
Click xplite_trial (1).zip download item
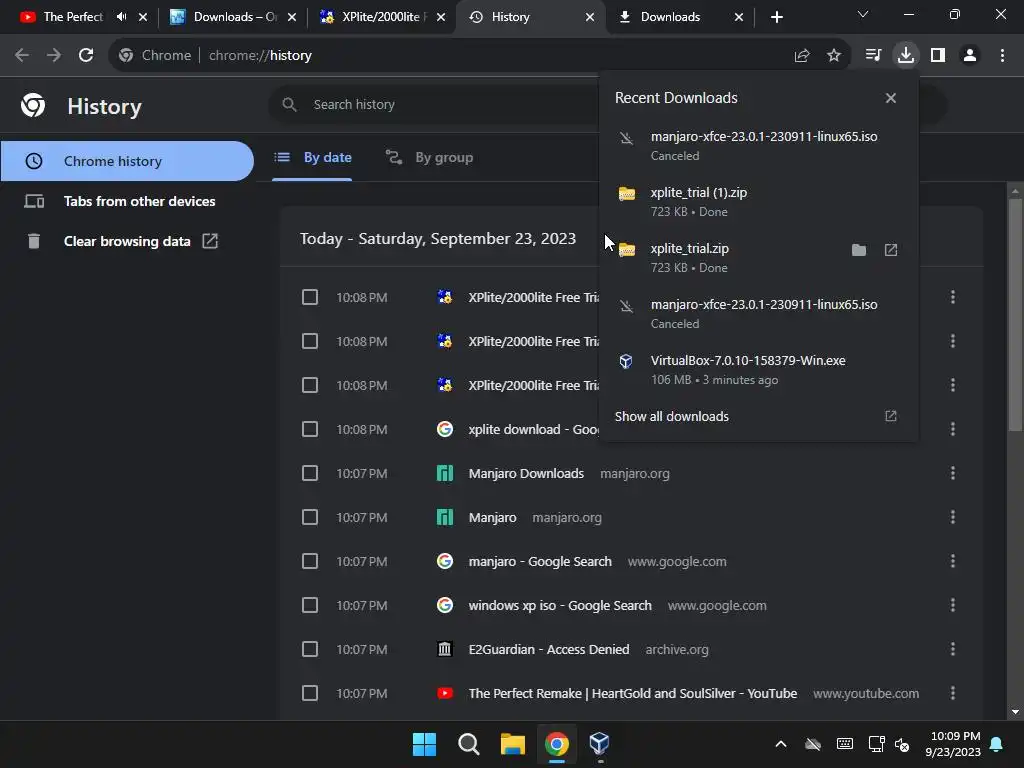point(758,202)
